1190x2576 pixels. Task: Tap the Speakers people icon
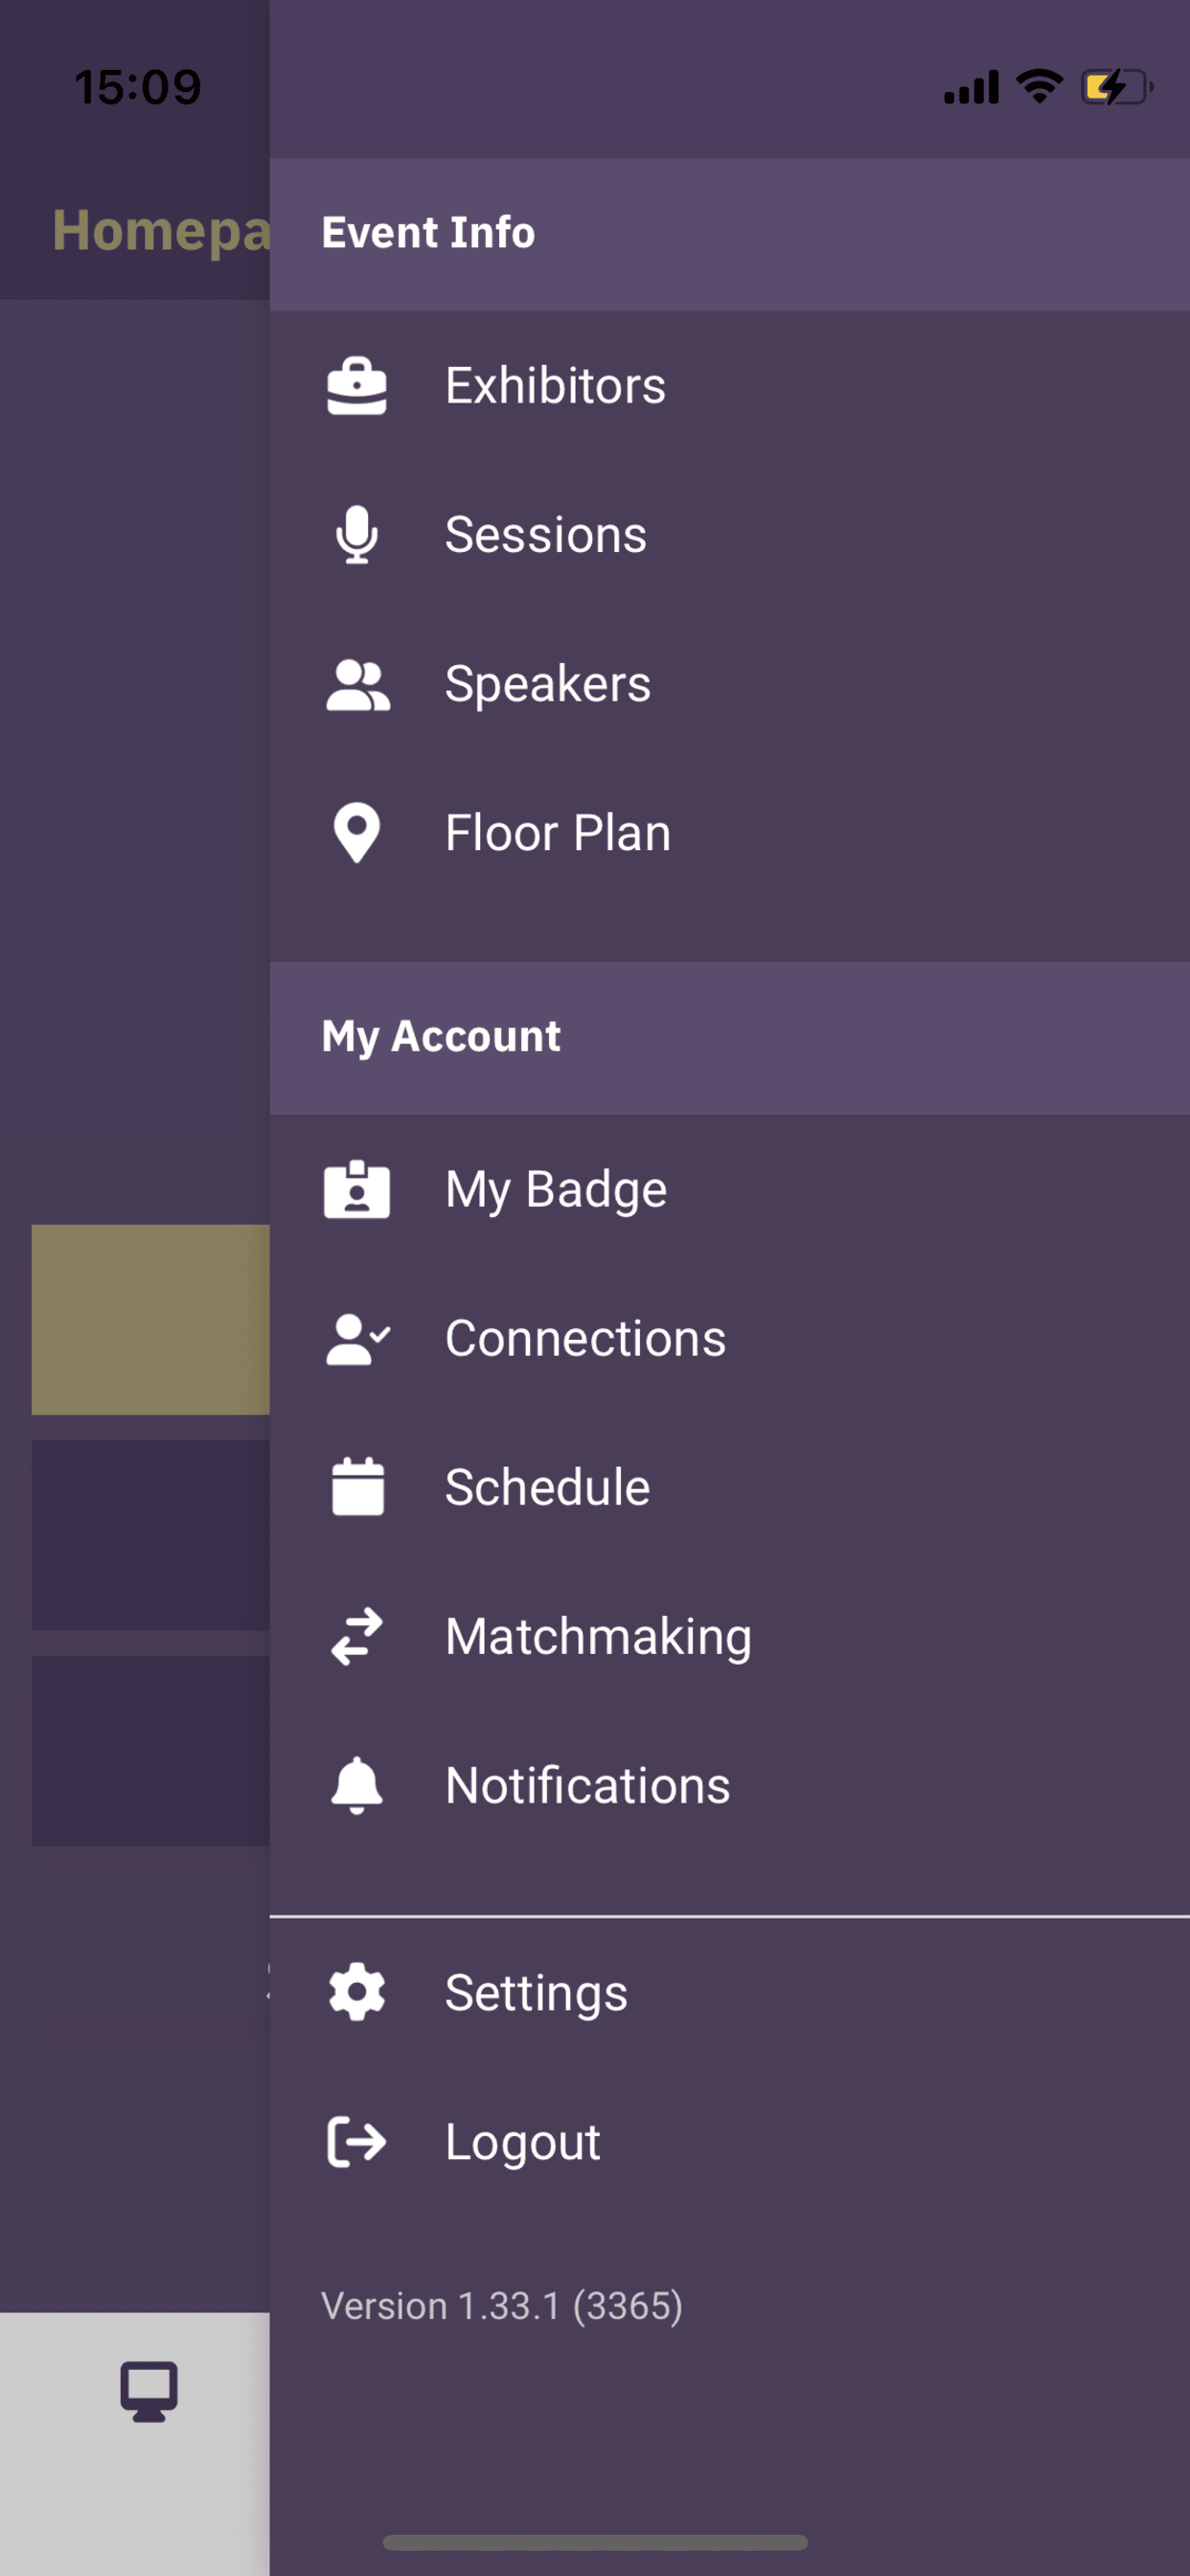pos(357,685)
